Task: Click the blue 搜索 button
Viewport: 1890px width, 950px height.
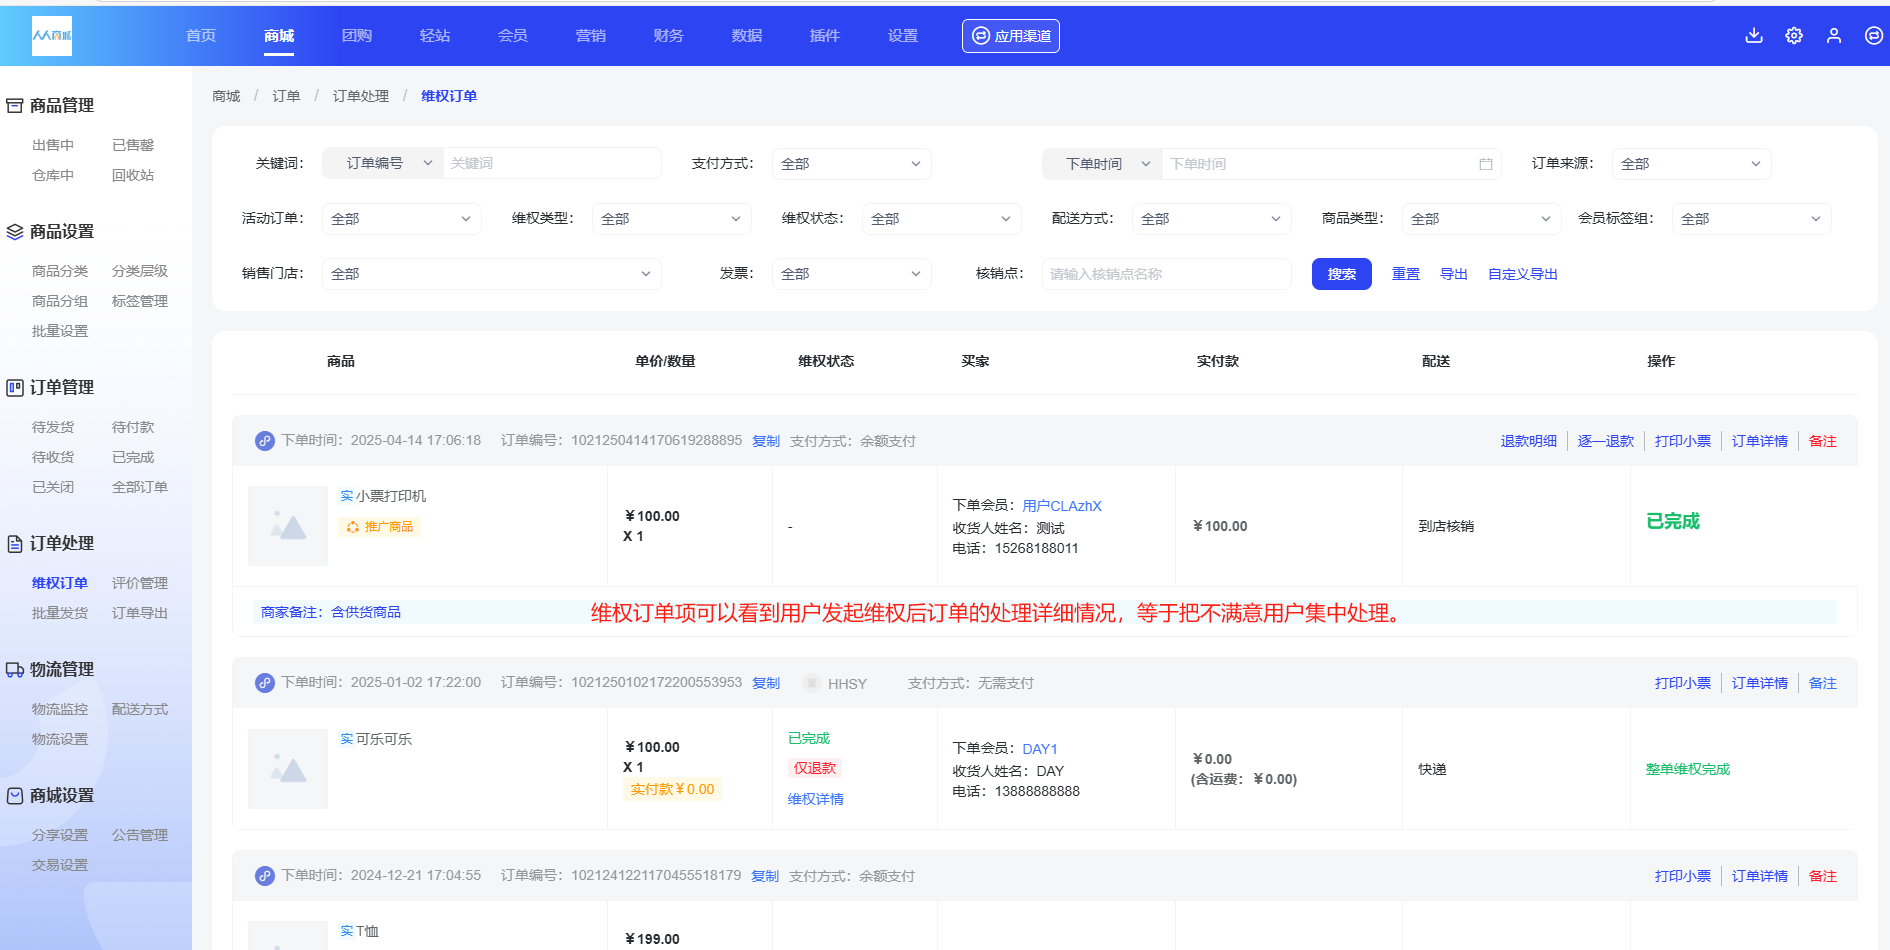Action: tap(1342, 274)
